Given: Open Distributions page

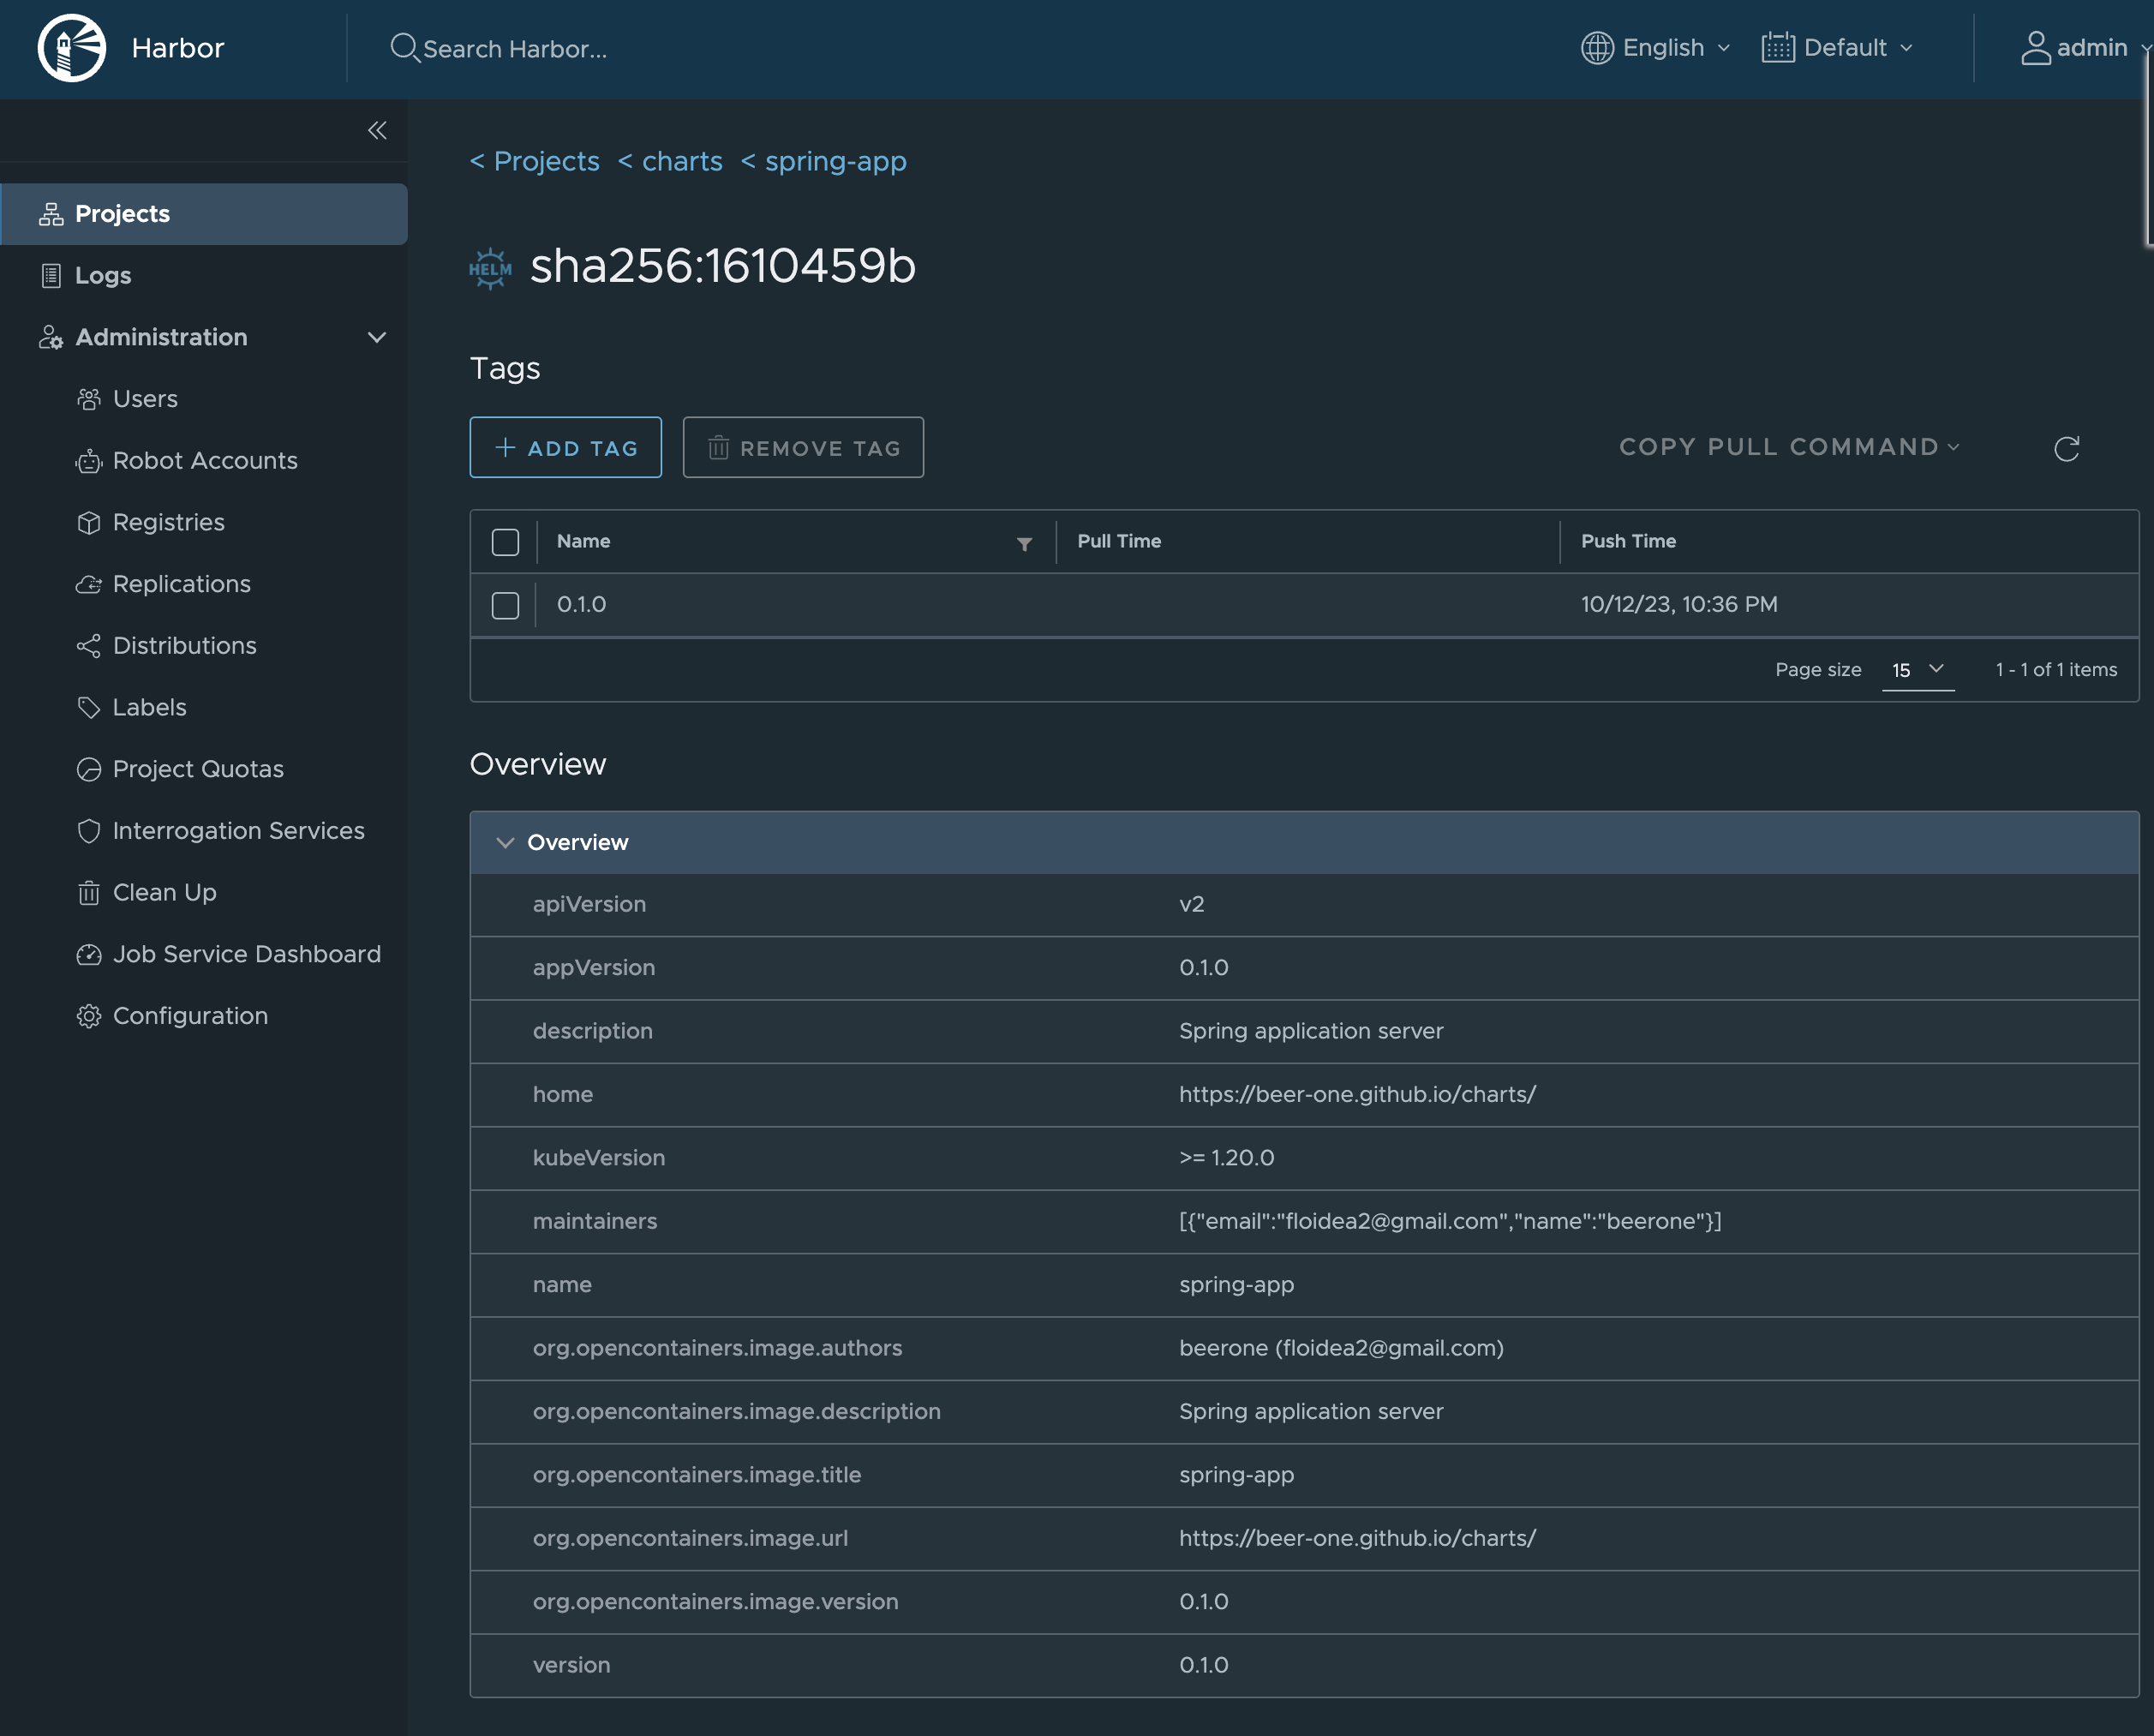Looking at the screenshot, I should (185, 646).
